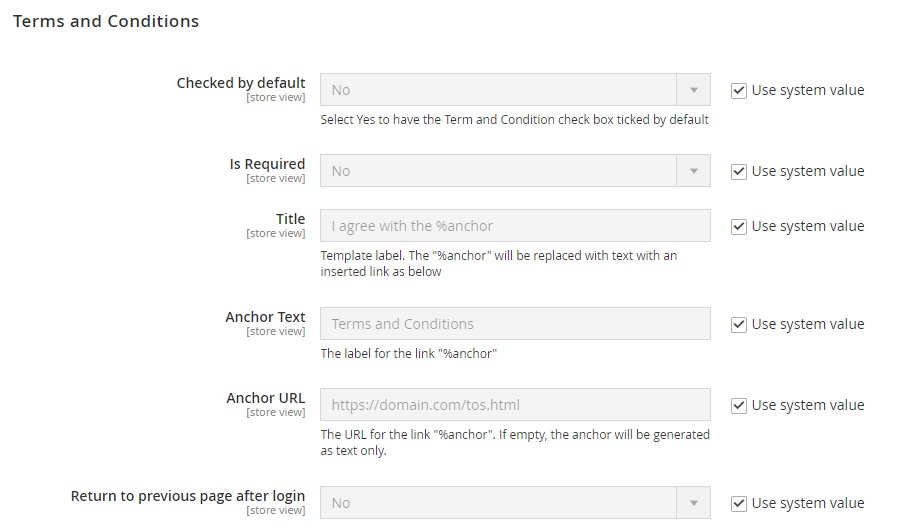The image size is (897, 531).
Task: Toggle Use system value for Checked by default
Action: pos(739,90)
